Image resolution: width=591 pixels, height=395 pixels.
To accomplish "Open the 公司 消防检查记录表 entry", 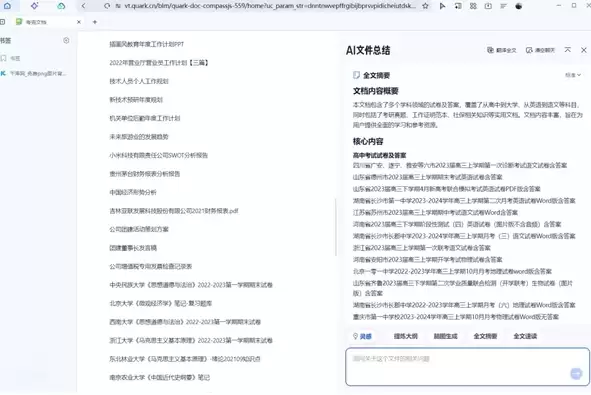I will click(150, 266).
